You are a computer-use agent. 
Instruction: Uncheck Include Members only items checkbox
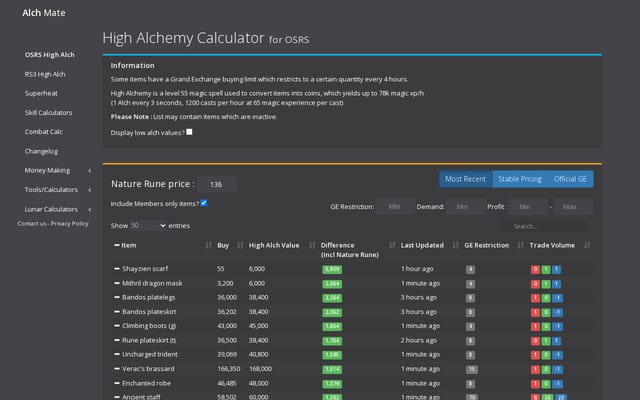coord(204,203)
